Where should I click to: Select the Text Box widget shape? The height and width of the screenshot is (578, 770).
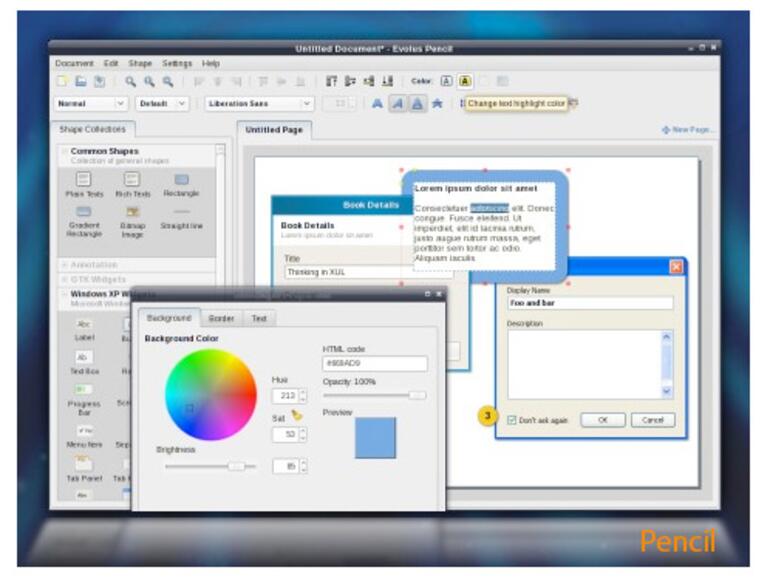pyautogui.click(x=84, y=363)
